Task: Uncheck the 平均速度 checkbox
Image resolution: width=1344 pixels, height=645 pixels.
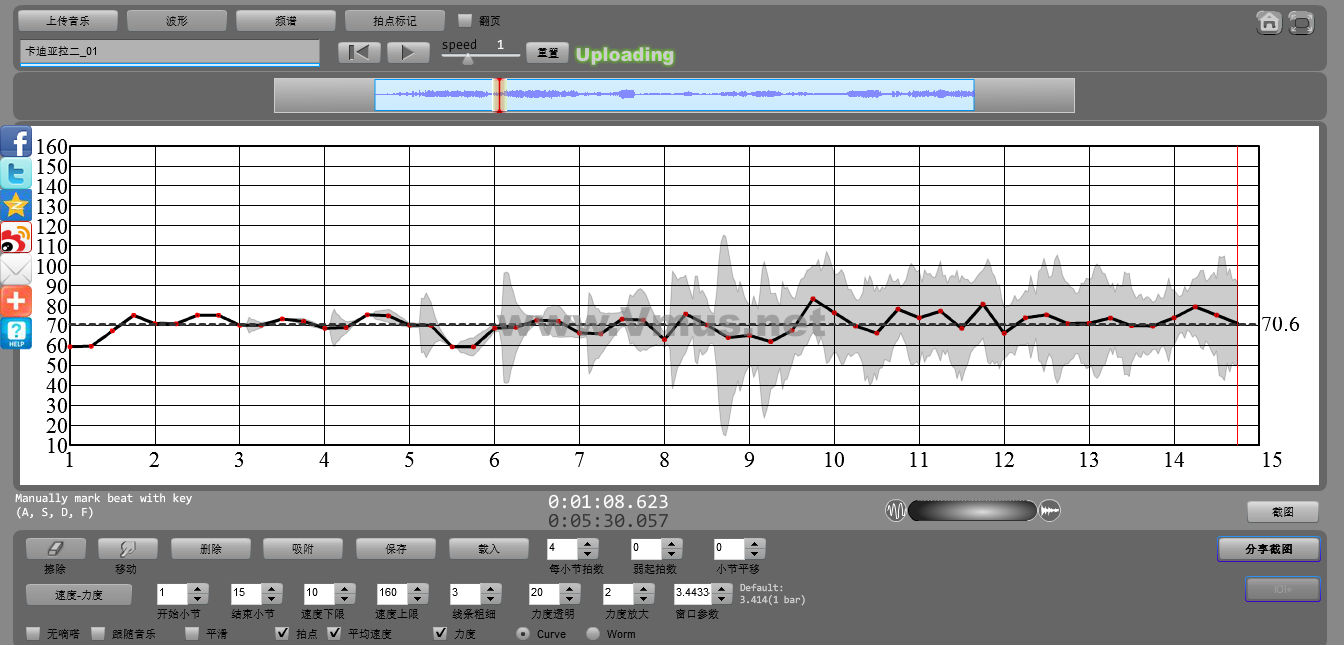Action: coord(335,633)
